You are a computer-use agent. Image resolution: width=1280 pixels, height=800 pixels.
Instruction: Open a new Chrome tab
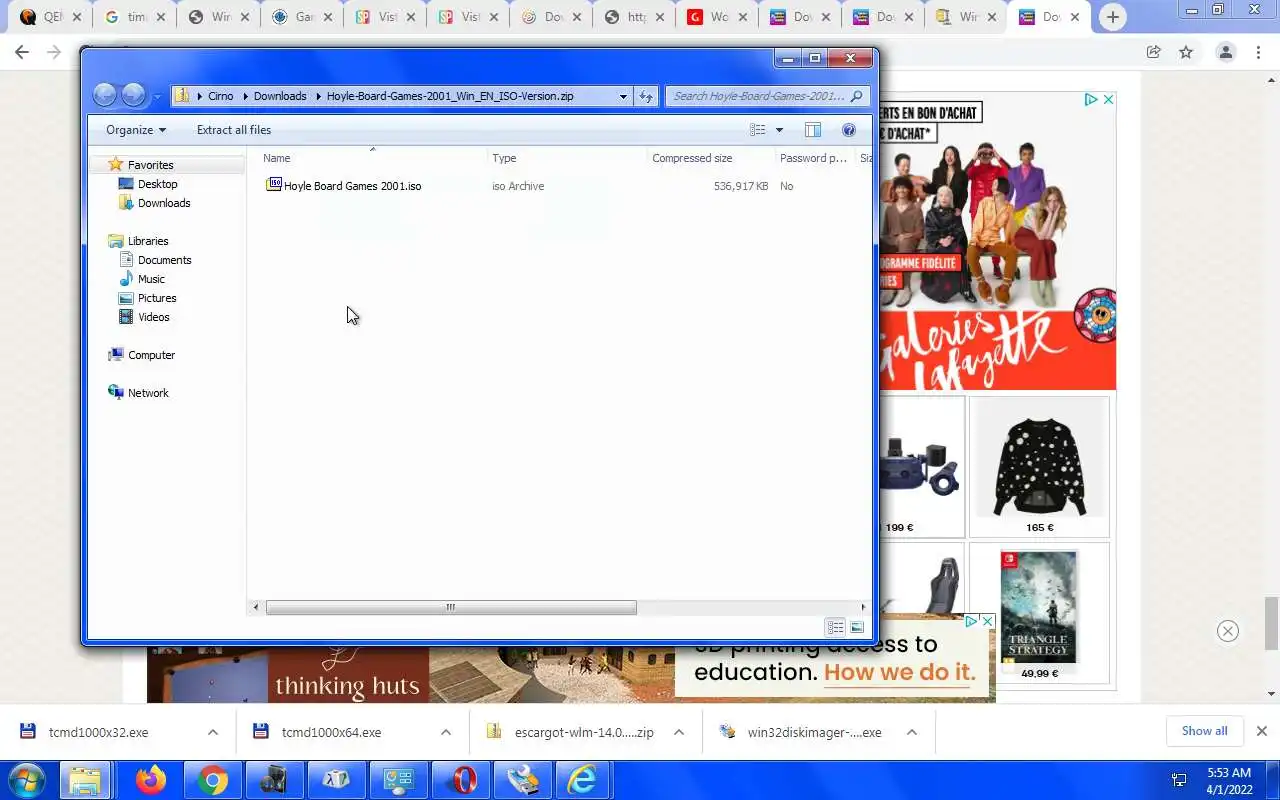pos(1113,17)
